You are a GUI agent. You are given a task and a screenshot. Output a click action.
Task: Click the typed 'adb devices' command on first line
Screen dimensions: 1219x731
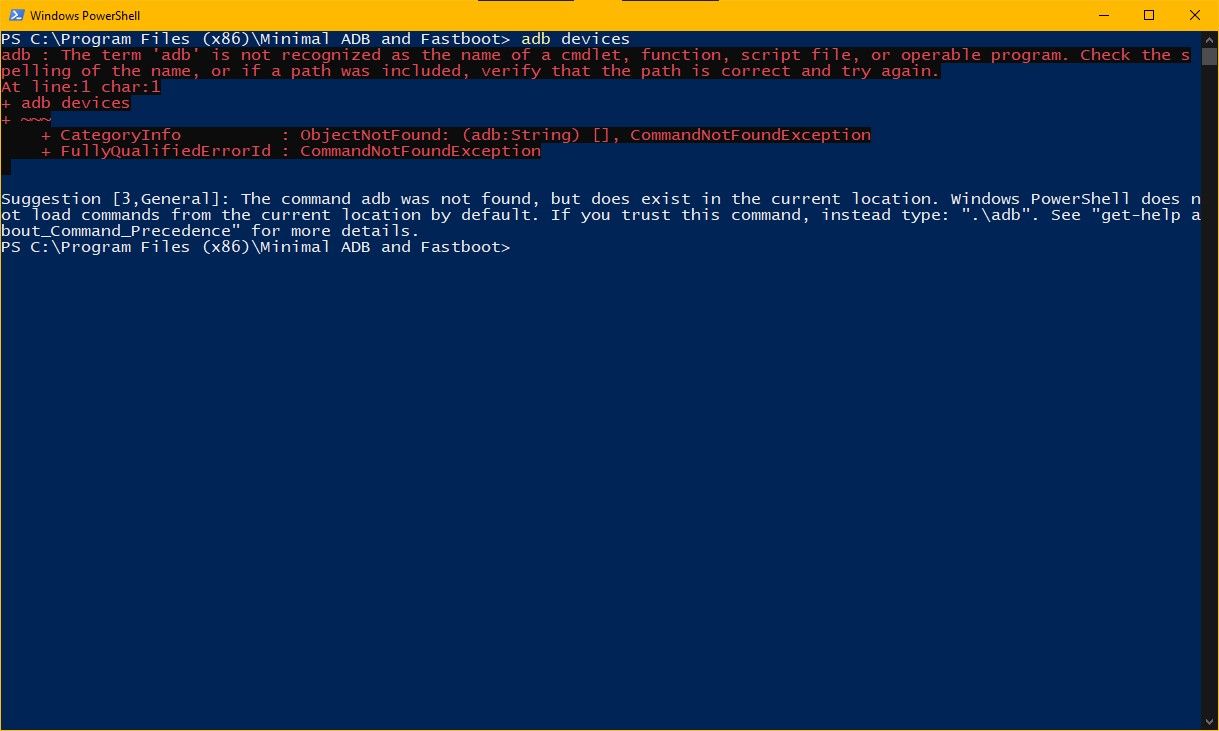pyautogui.click(x=575, y=39)
